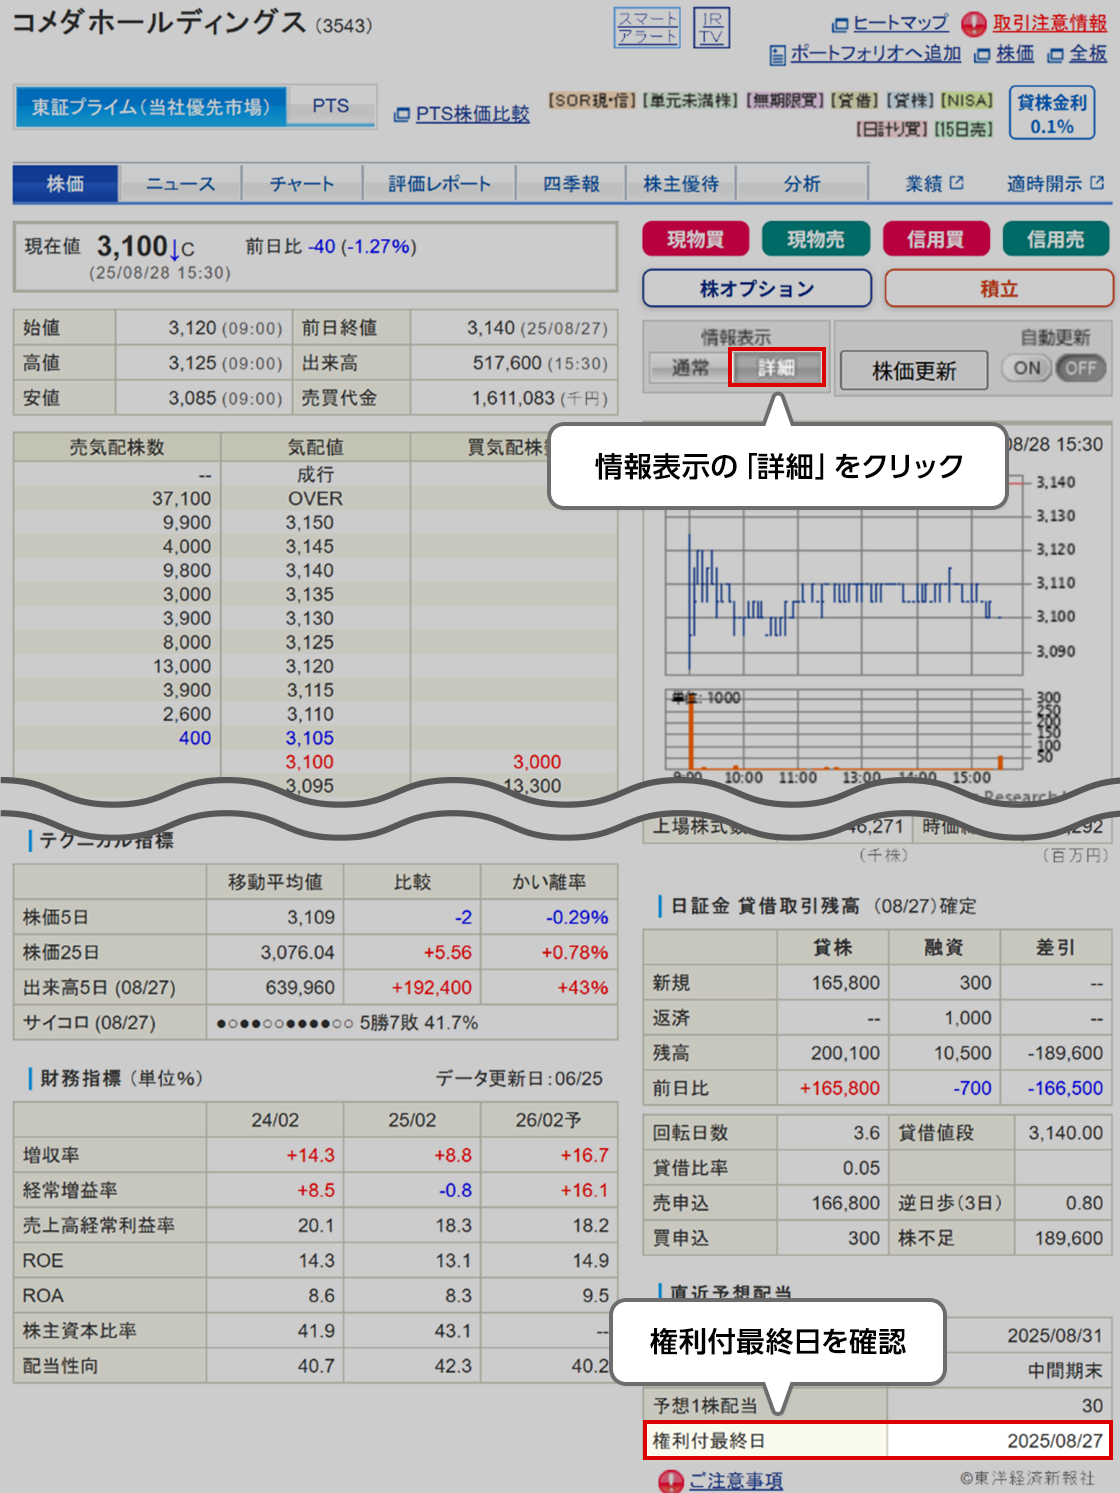
Task: Click 前日終値 value 3,140
Action: [x=491, y=328]
